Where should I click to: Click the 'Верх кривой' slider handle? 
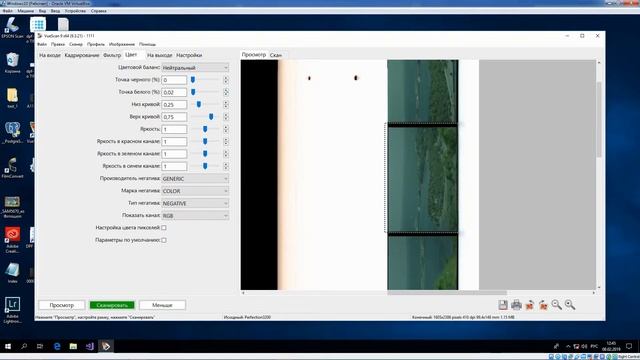coord(211,117)
